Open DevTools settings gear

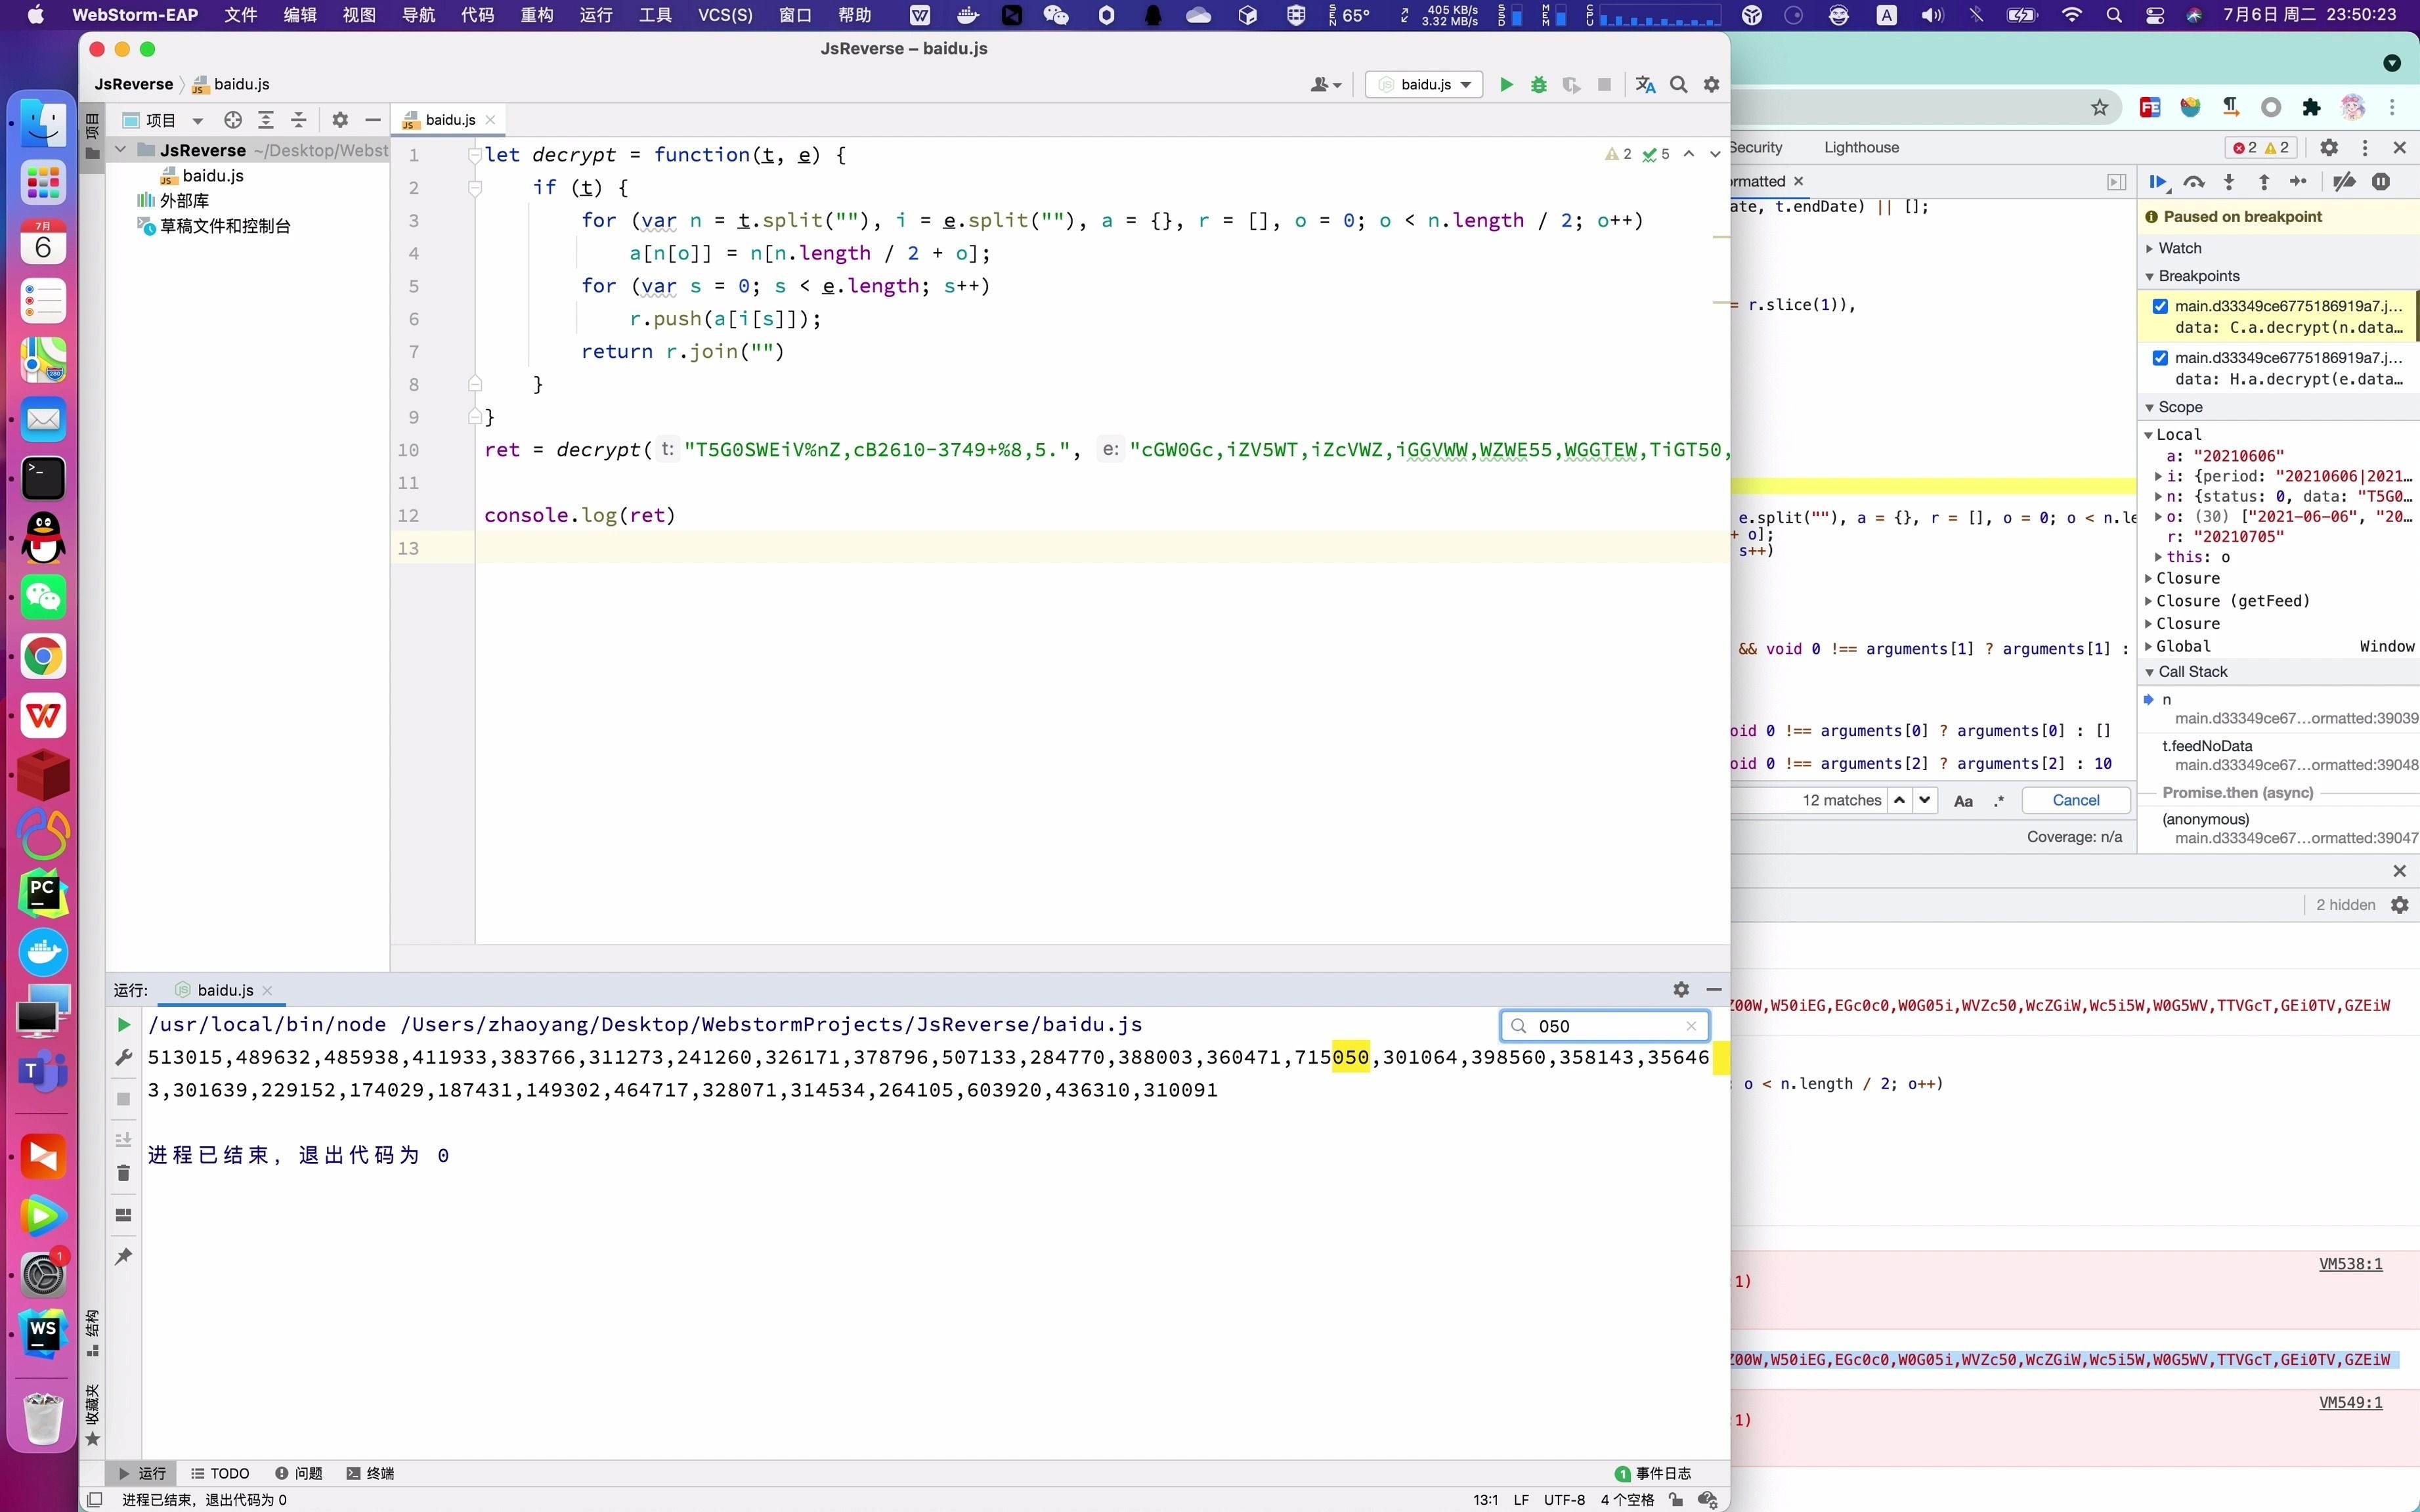point(2329,148)
